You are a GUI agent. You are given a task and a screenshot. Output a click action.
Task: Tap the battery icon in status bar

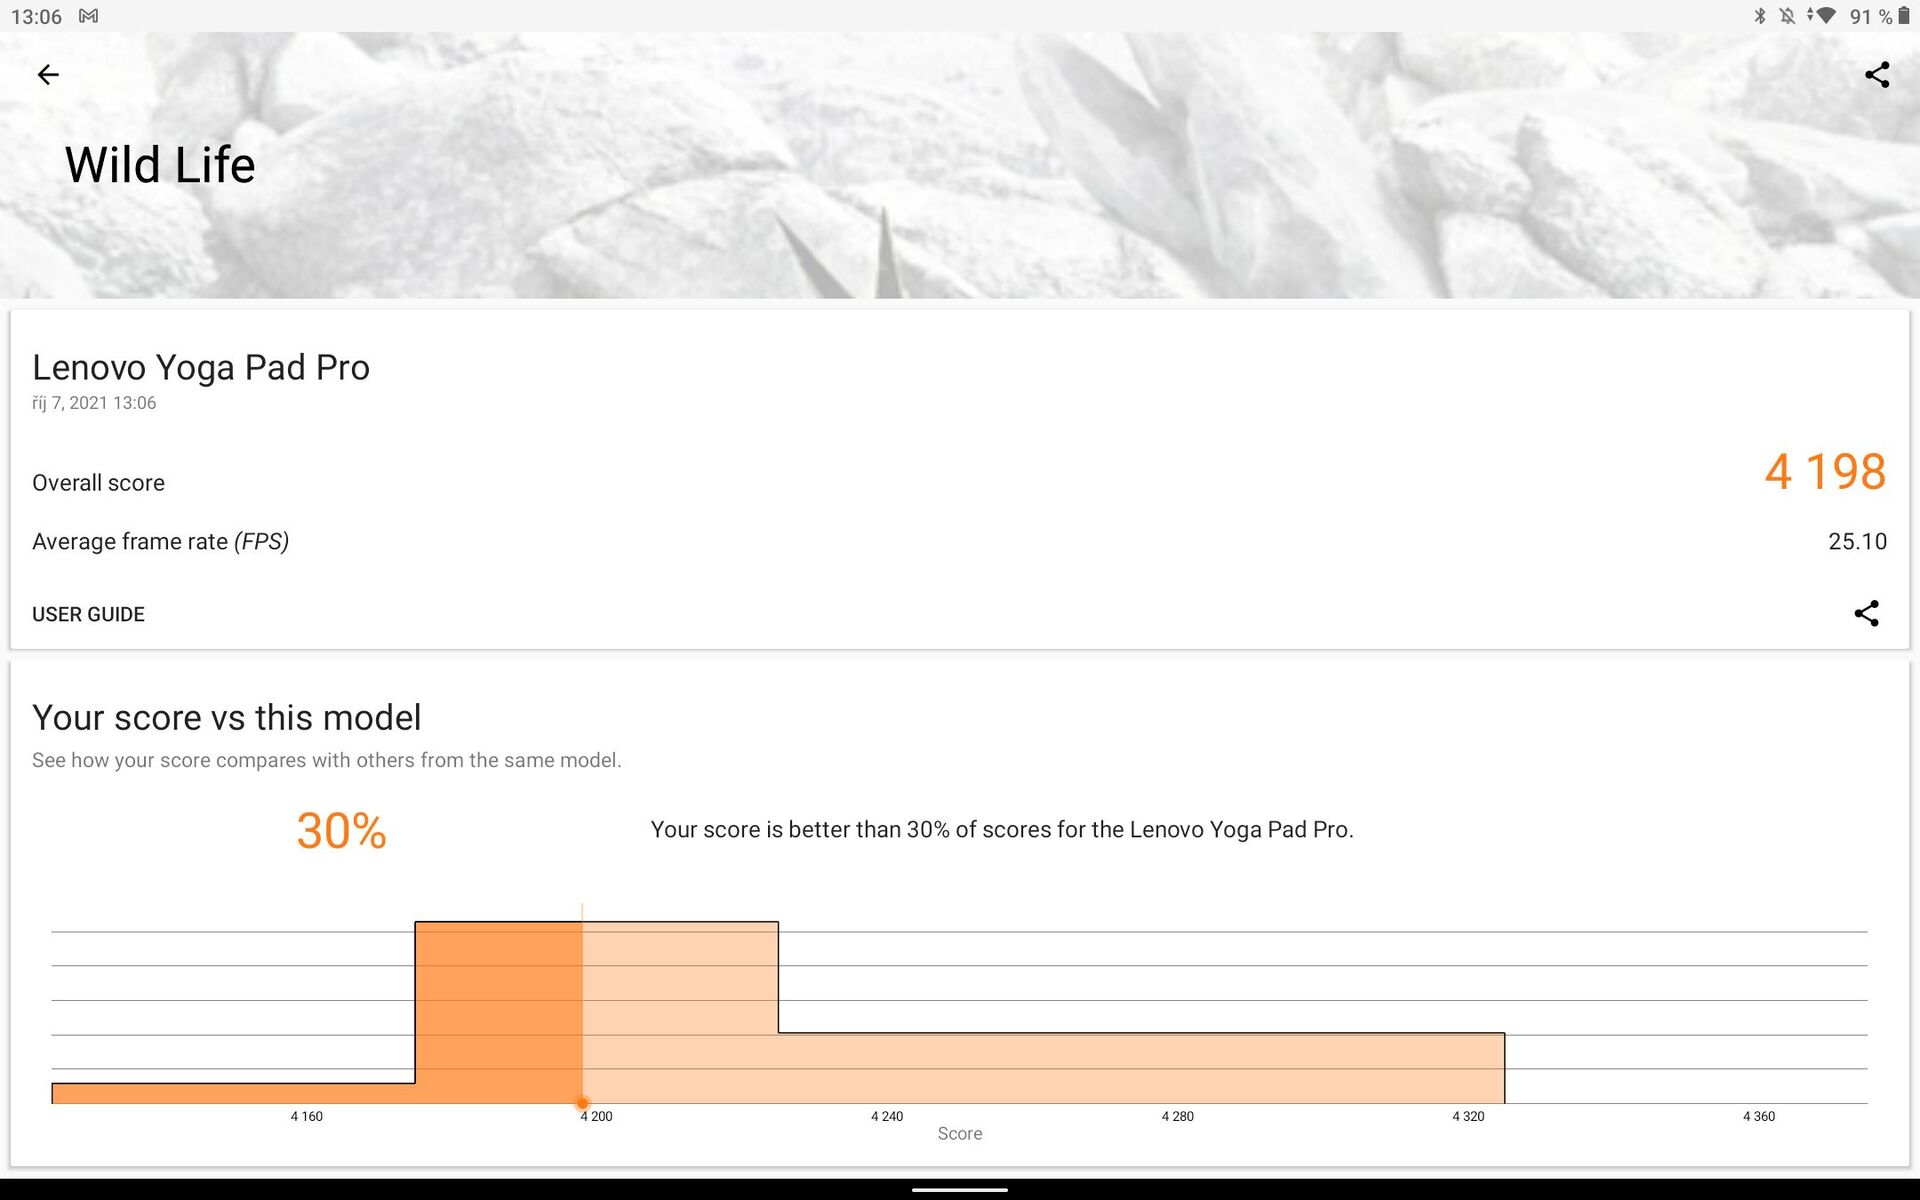tap(1904, 16)
